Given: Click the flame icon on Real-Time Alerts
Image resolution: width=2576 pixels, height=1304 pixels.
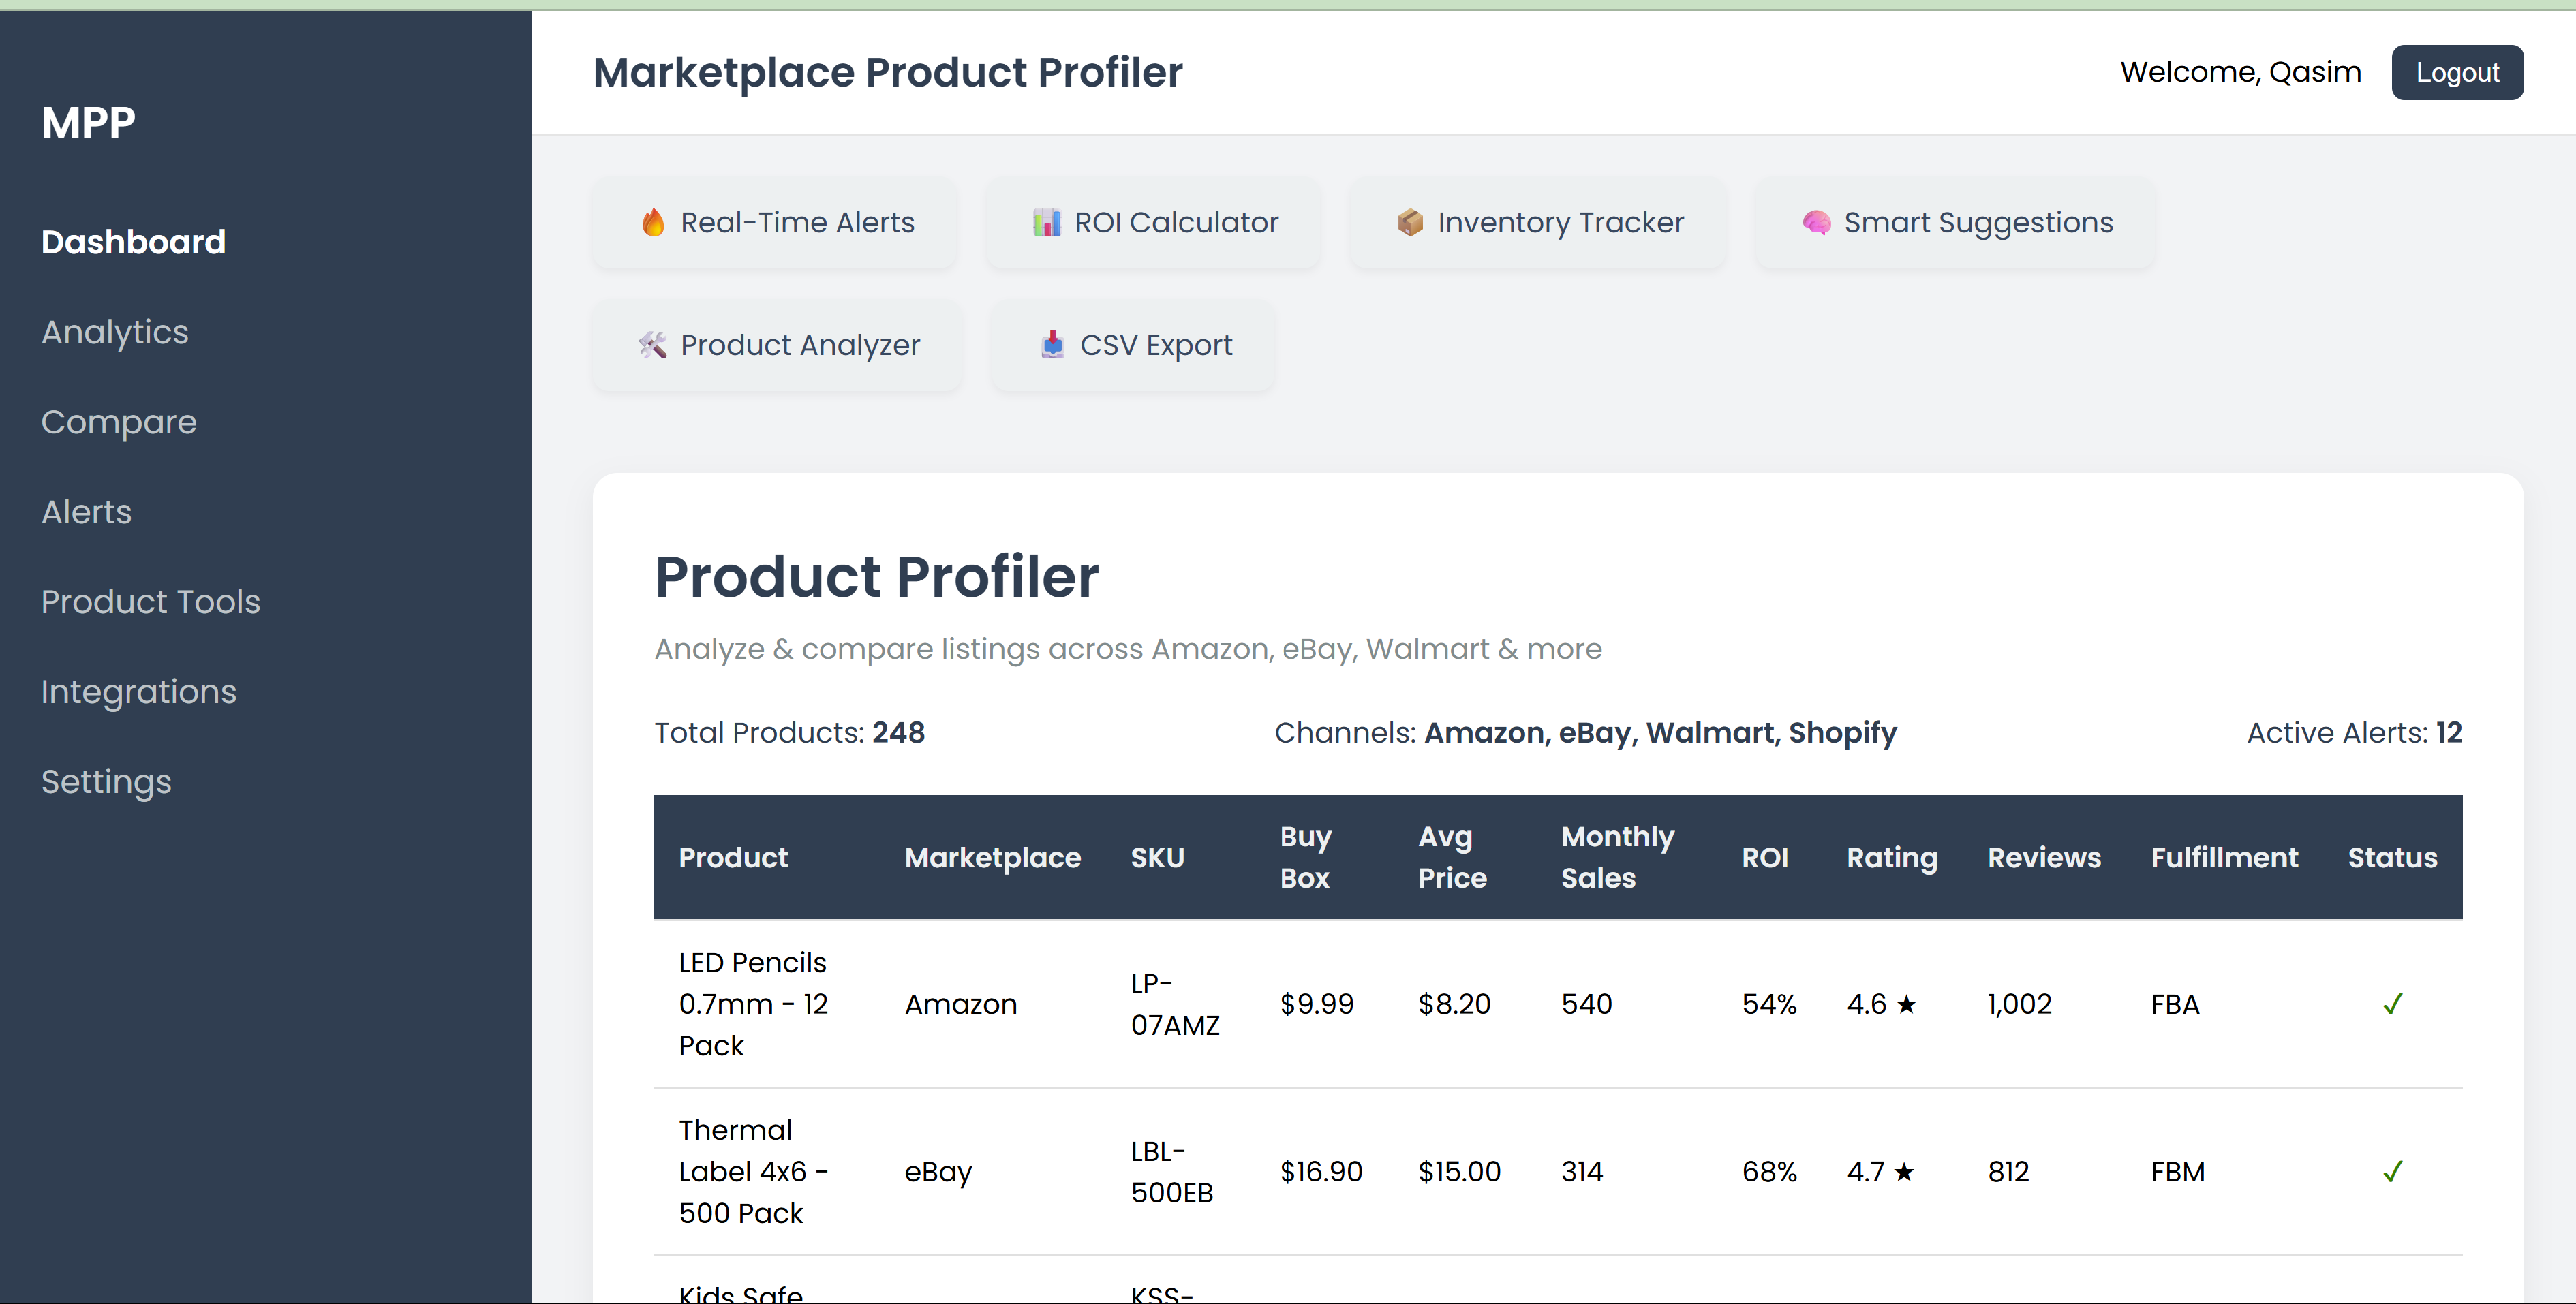Looking at the screenshot, I should tap(653, 222).
